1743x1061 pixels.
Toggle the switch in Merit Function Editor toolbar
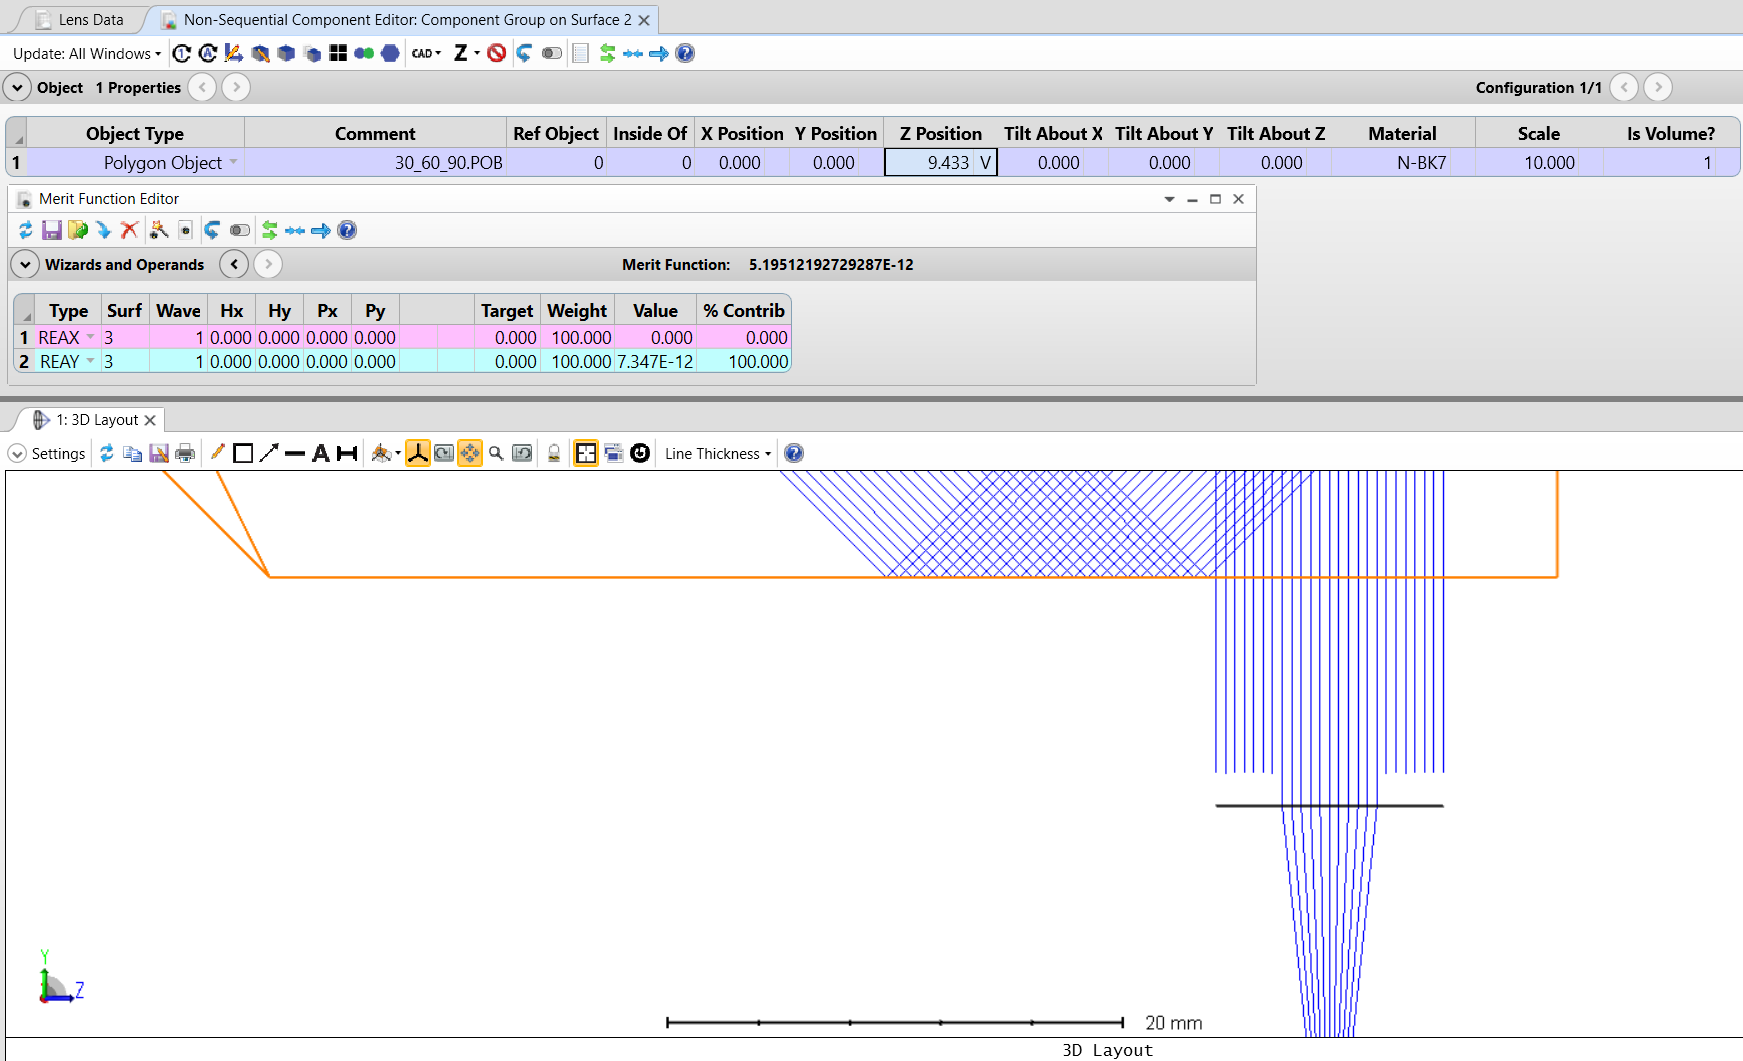(240, 230)
